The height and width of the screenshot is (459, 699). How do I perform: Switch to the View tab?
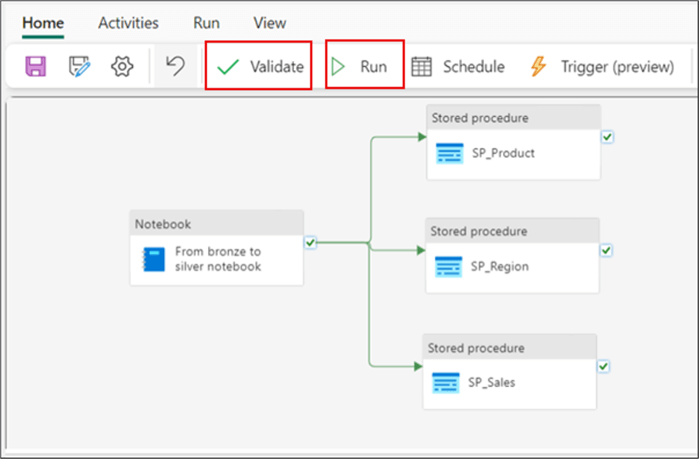[x=269, y=22]
